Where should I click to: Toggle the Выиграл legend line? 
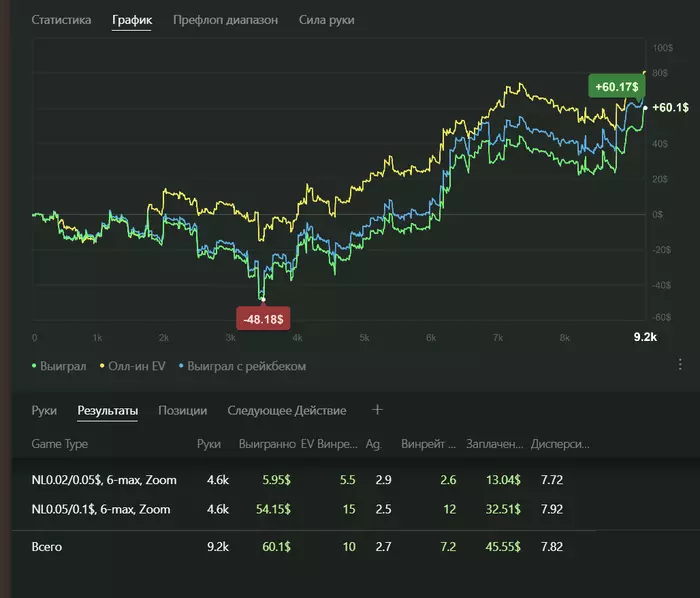click(x=59, y=366)
